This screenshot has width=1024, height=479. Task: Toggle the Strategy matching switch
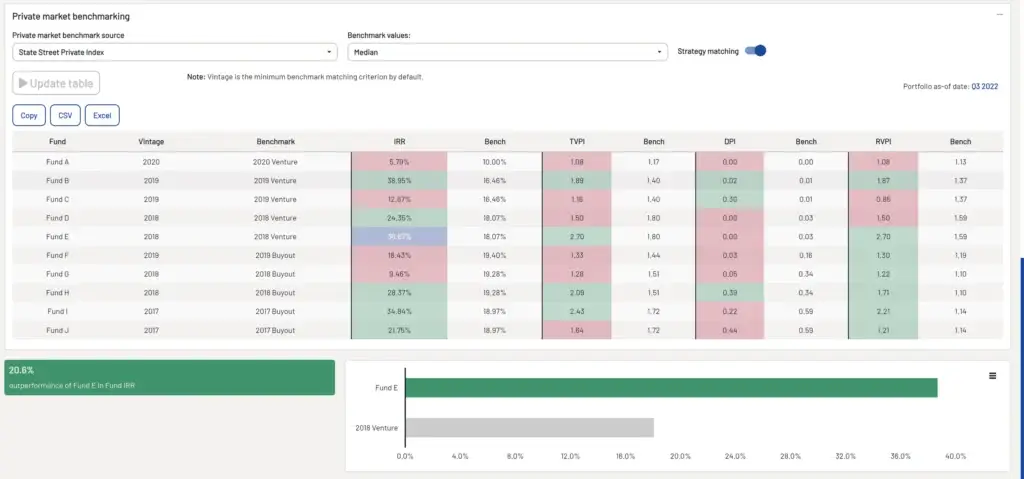tap(756, 51)
